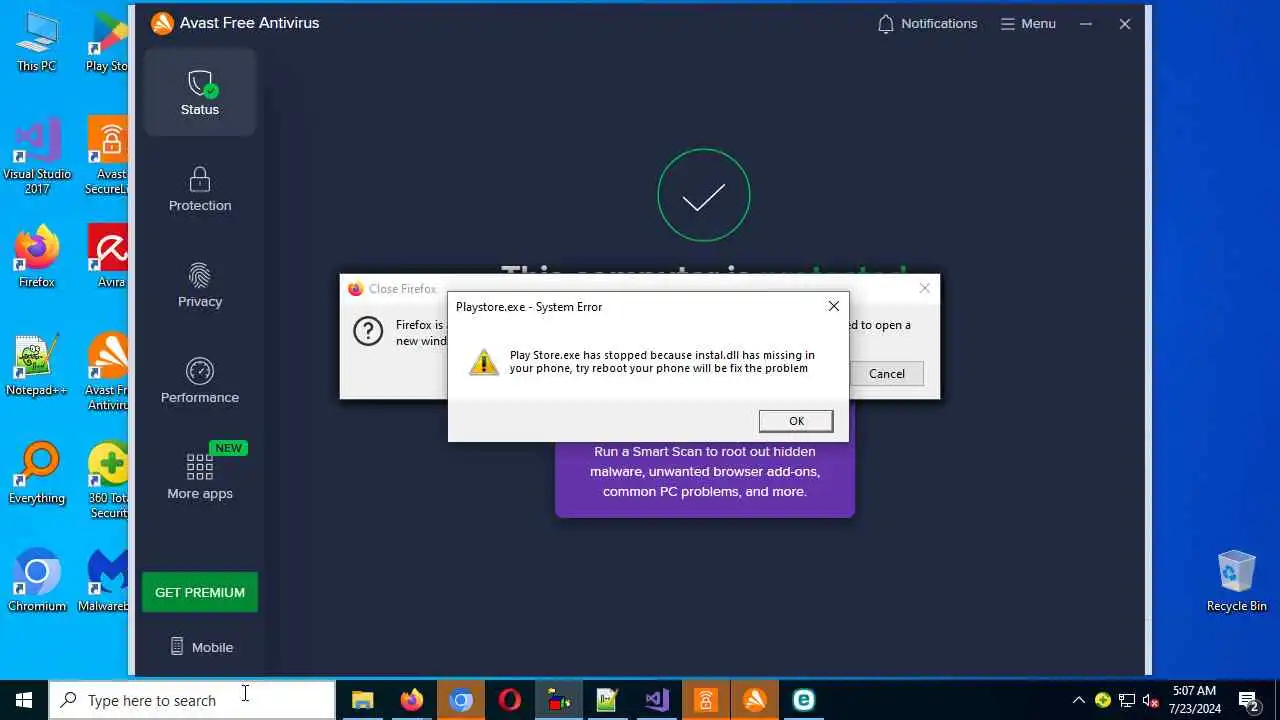Screen dimensions: 1280x720
Task: Open File Explorer from taskbar
Action: tap(362, 700)
